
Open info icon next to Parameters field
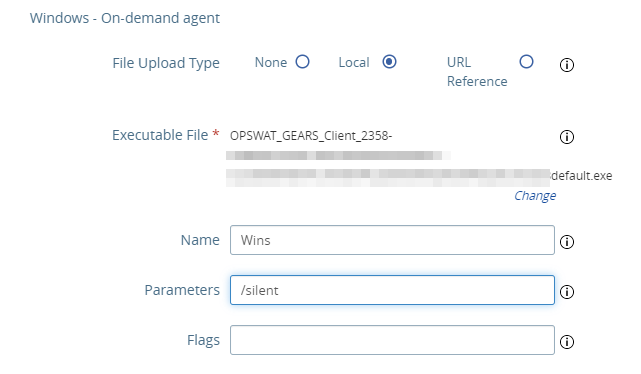coord(567,291)
